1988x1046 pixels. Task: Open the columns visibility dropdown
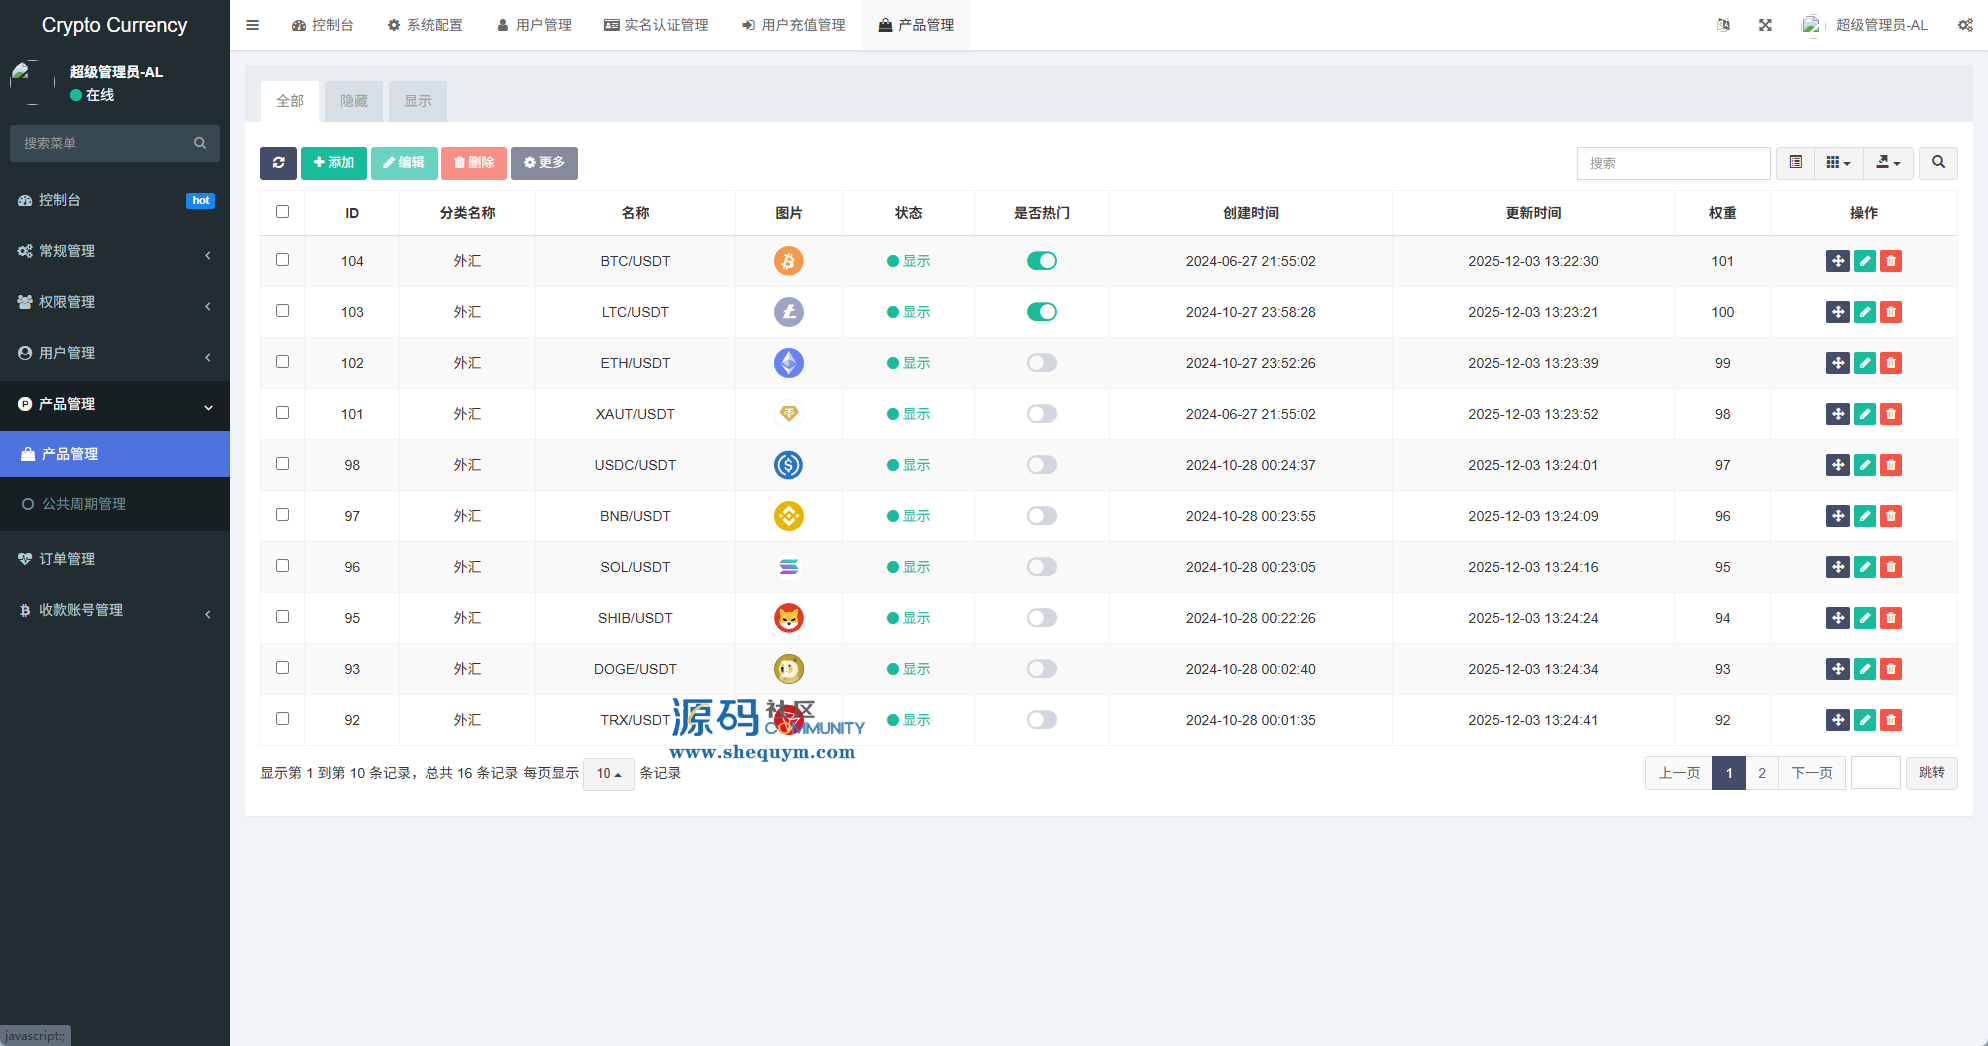pyautogui.click(x=1838, y=163)
